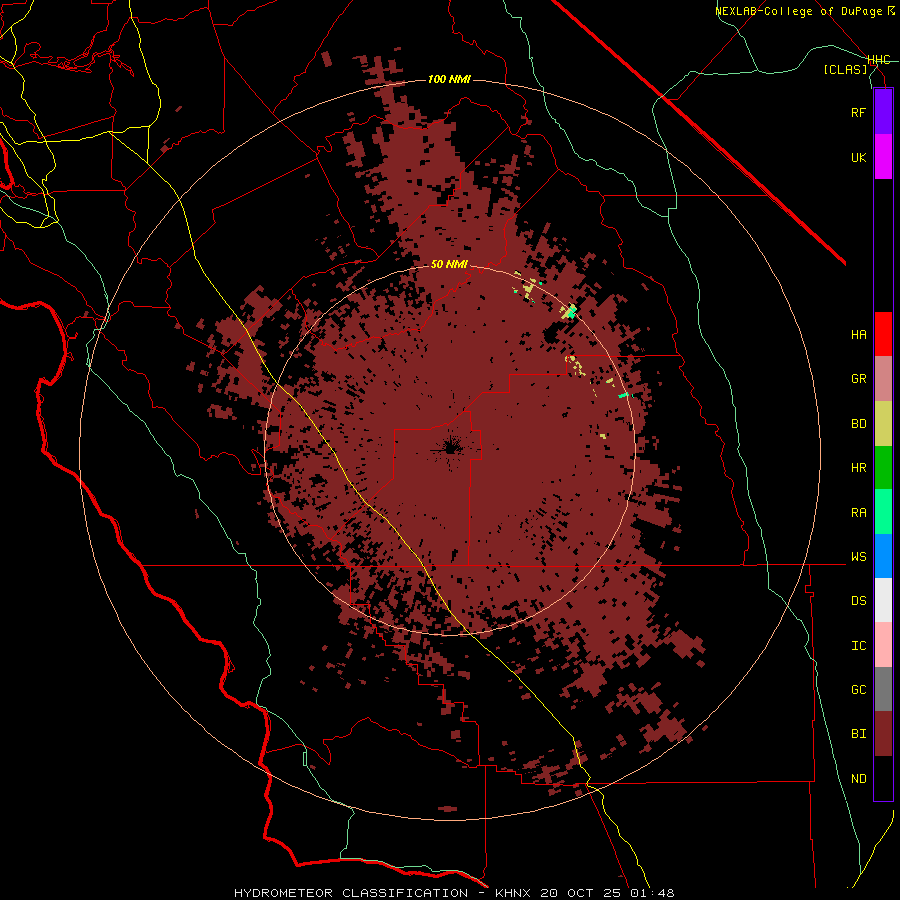
Task: Click the HR legend label
Action: [x=858, y=468]
